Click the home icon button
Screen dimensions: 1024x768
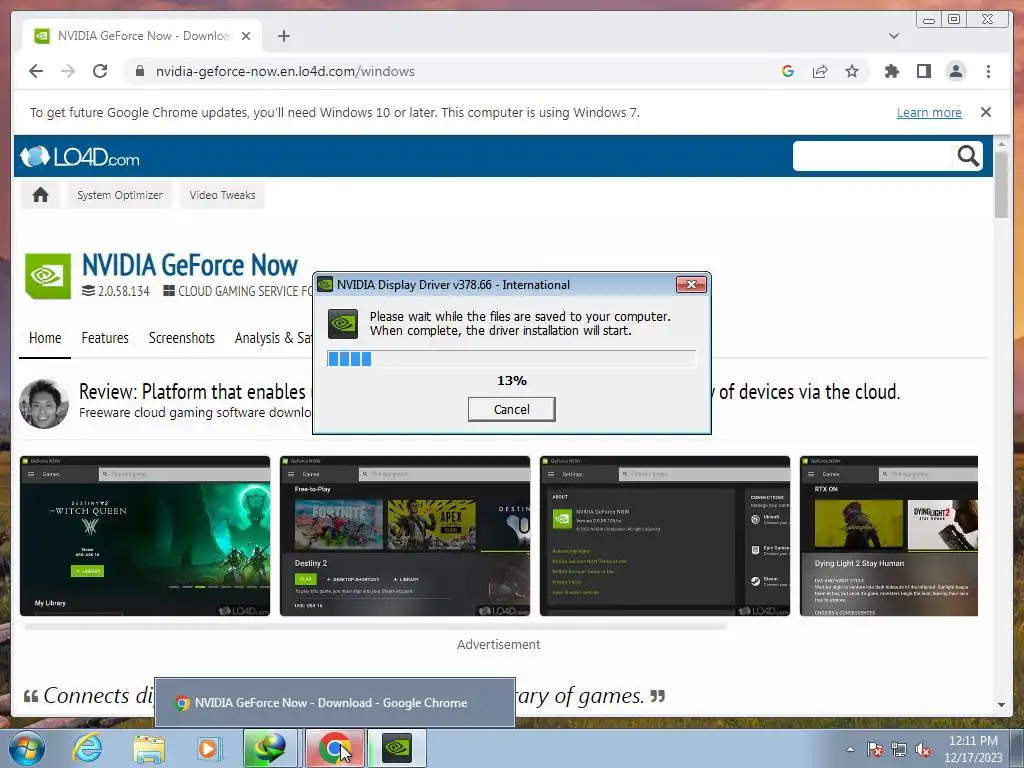click(x=40, y=195)
